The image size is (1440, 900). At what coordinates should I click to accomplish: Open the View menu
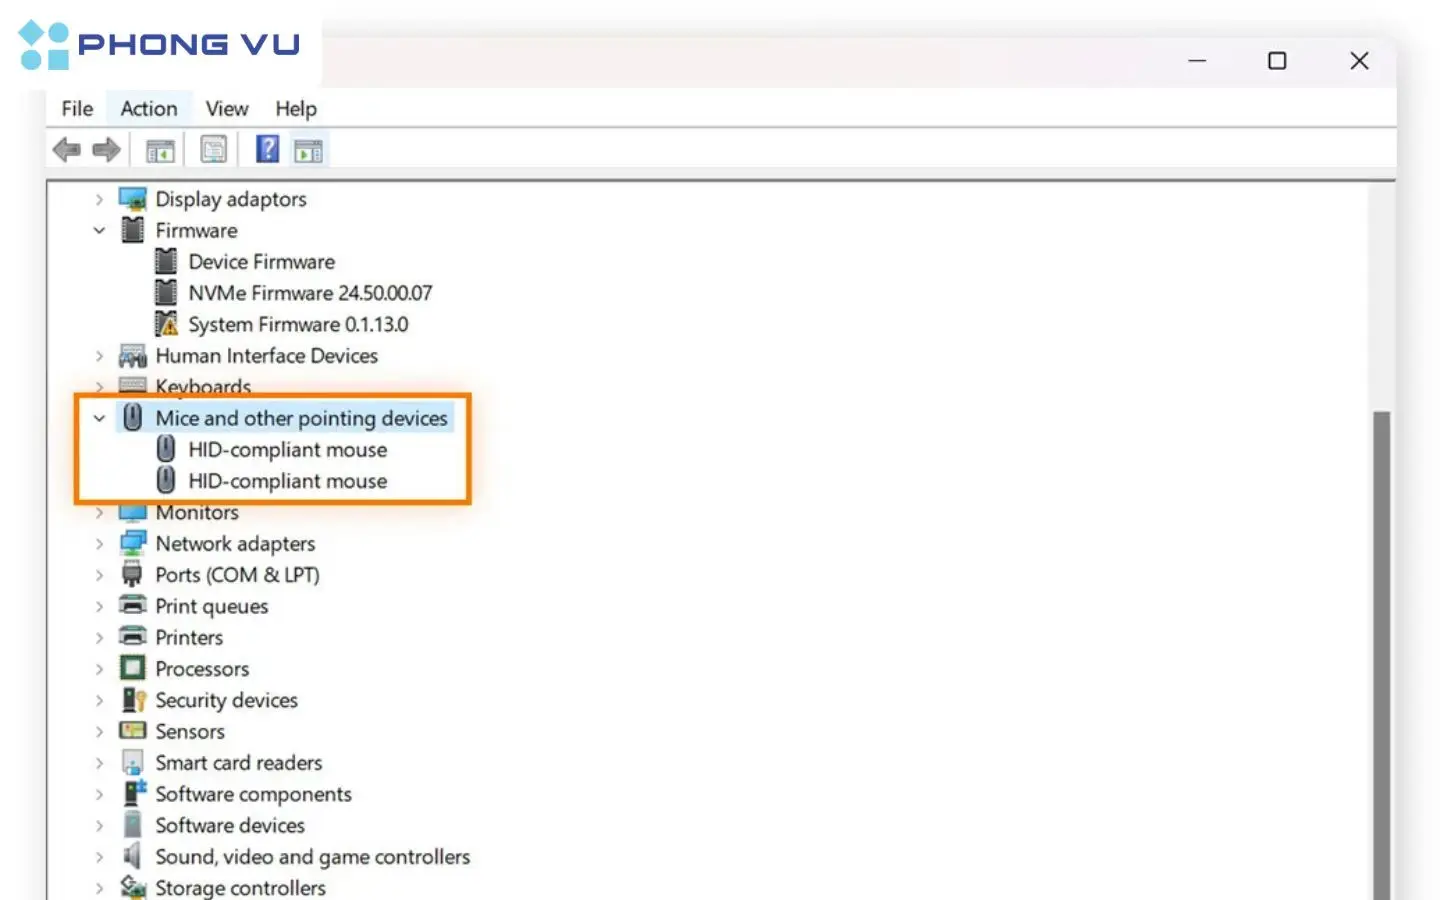[227, 108]
